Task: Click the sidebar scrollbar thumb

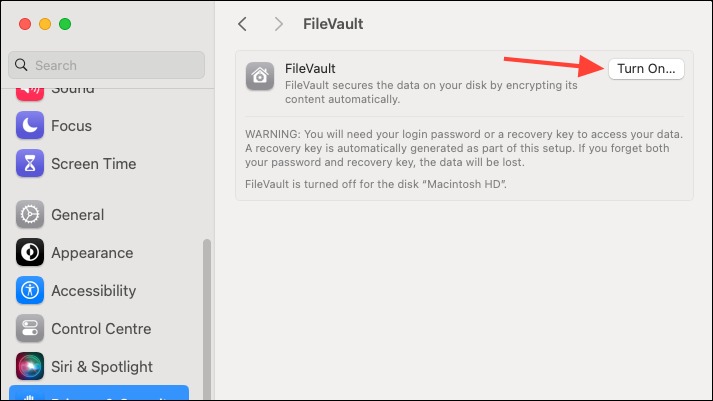Action: [207, 320]
